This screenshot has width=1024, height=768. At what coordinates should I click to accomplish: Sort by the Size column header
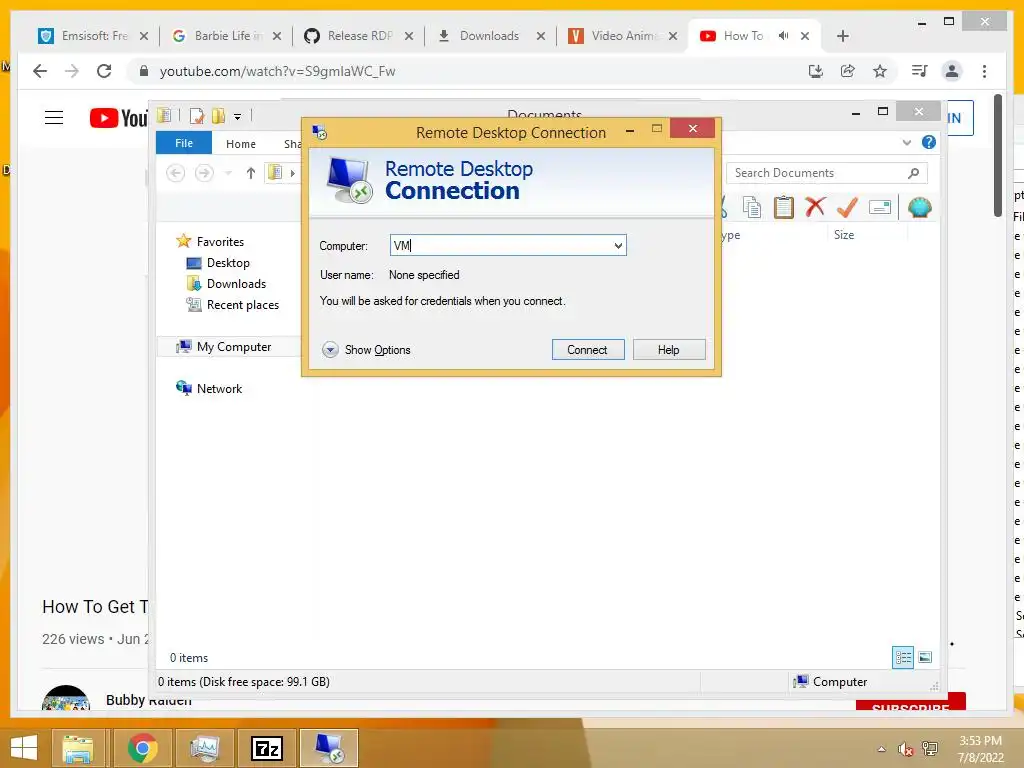pos(844,234)
